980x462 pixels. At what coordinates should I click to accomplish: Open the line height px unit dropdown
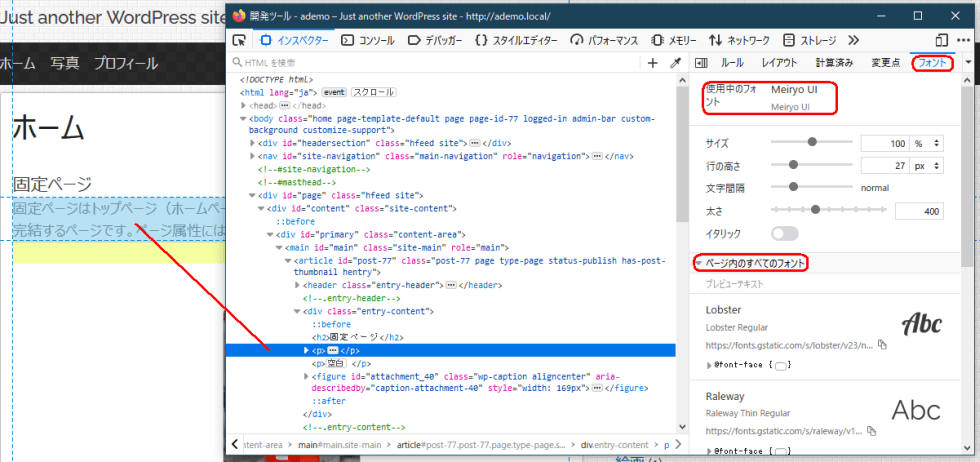click(x=927, y=166)
